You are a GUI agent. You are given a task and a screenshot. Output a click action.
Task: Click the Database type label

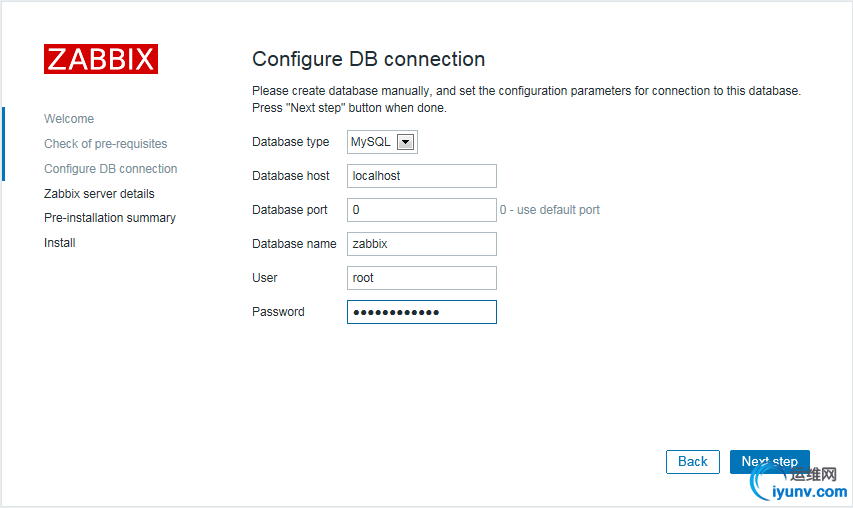pyautogui.click(x=290, y=142)
